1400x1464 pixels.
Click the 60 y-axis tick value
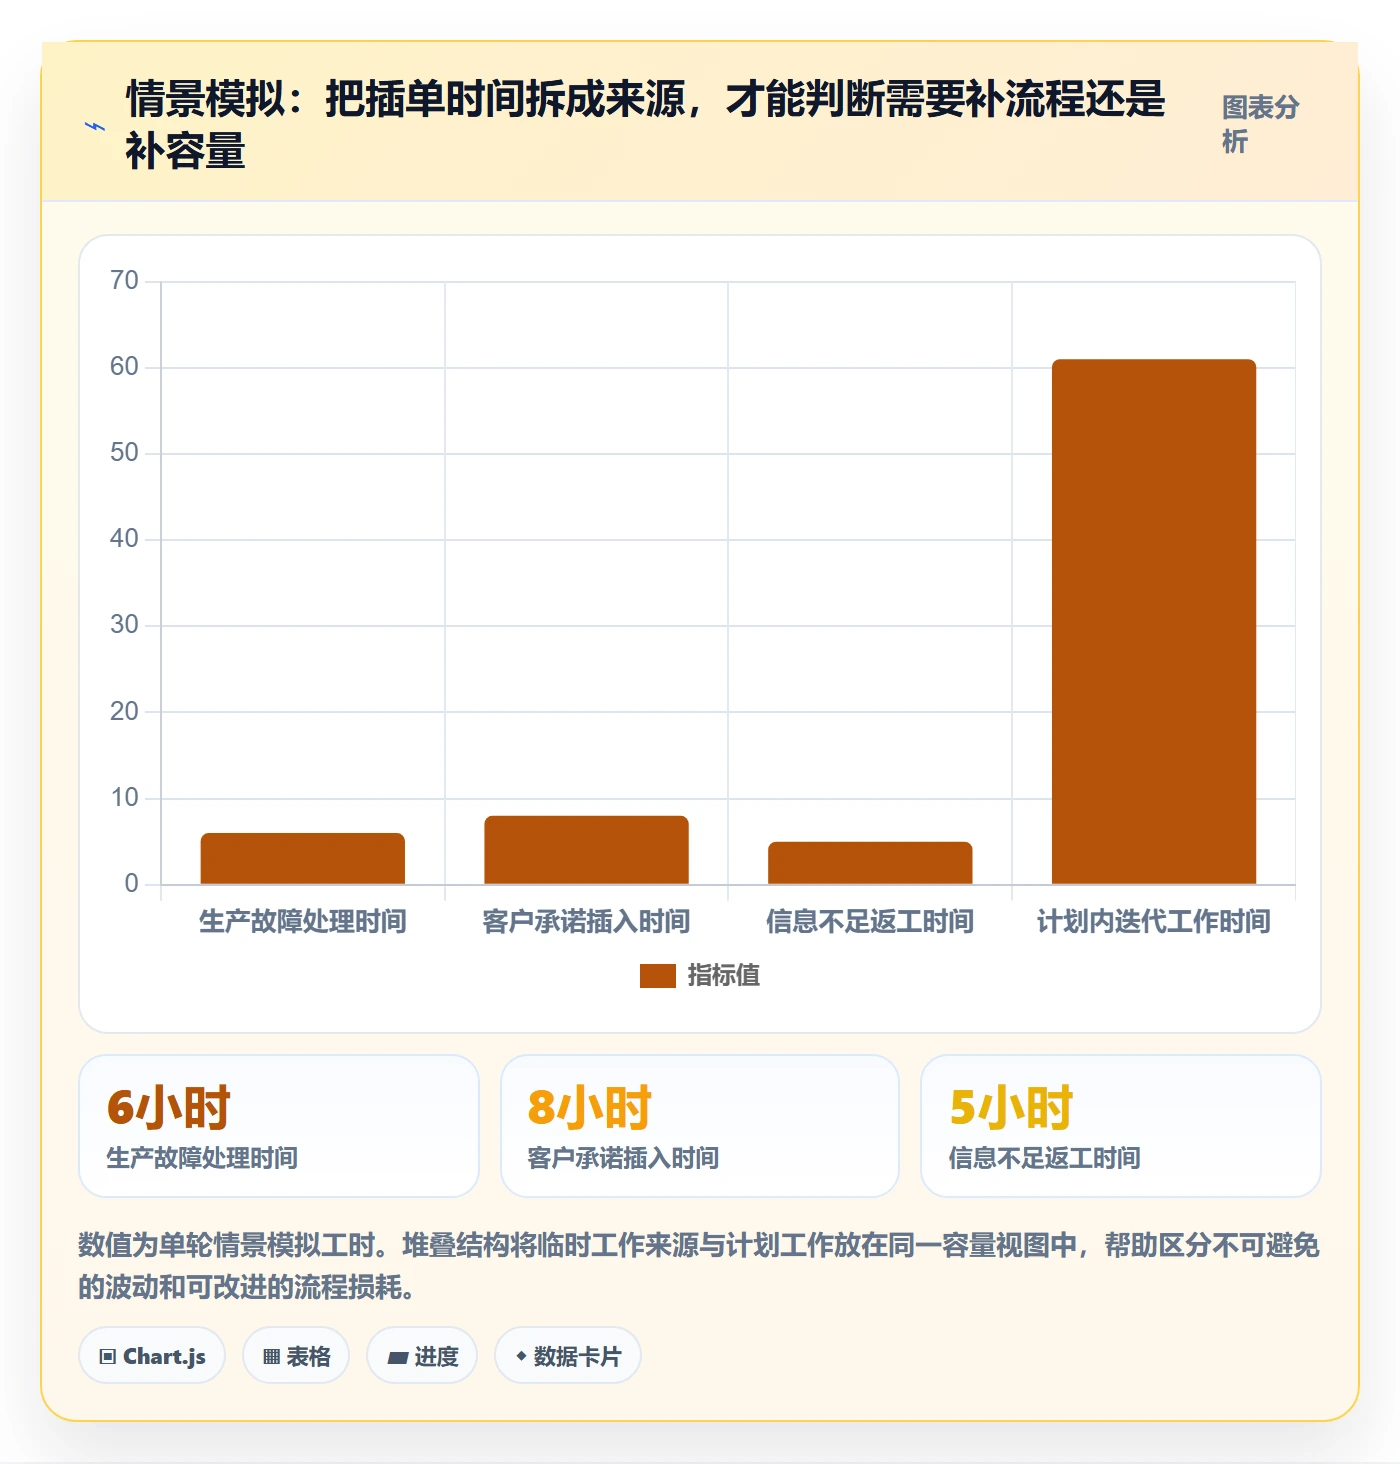pos(125,367)
